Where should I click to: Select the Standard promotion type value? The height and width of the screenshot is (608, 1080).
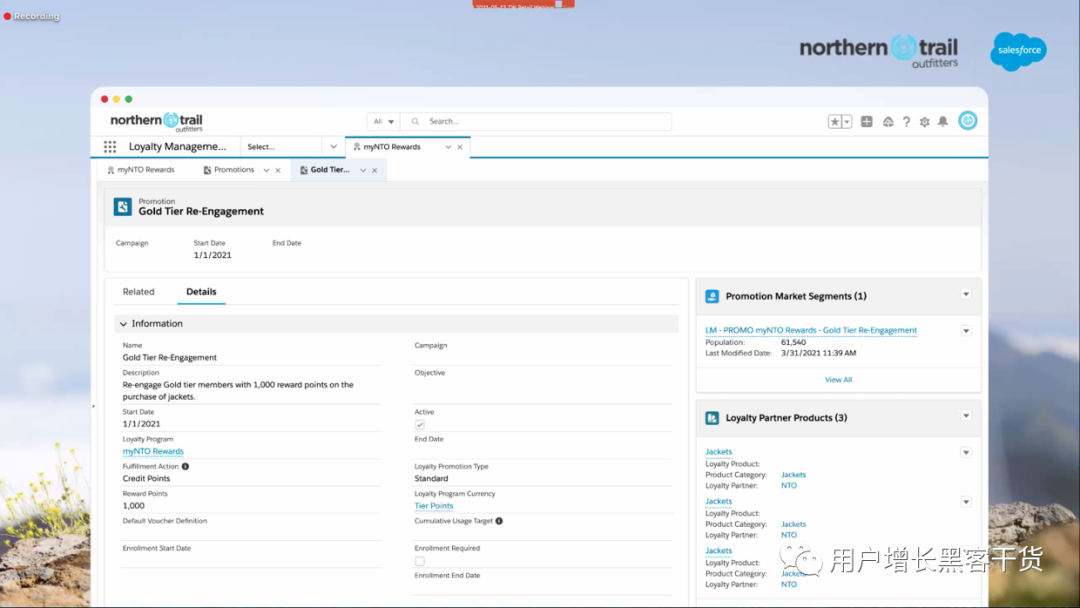pos(431,479)
